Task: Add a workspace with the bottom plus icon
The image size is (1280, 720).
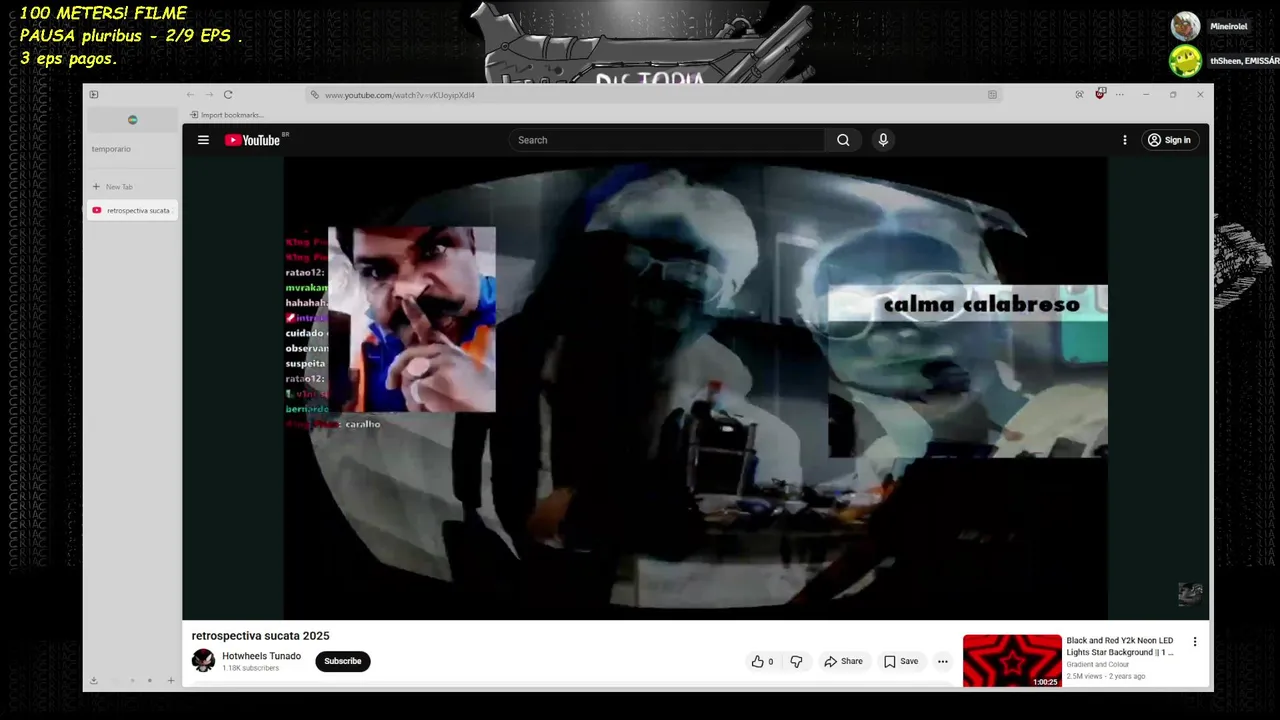Action: 171,681
